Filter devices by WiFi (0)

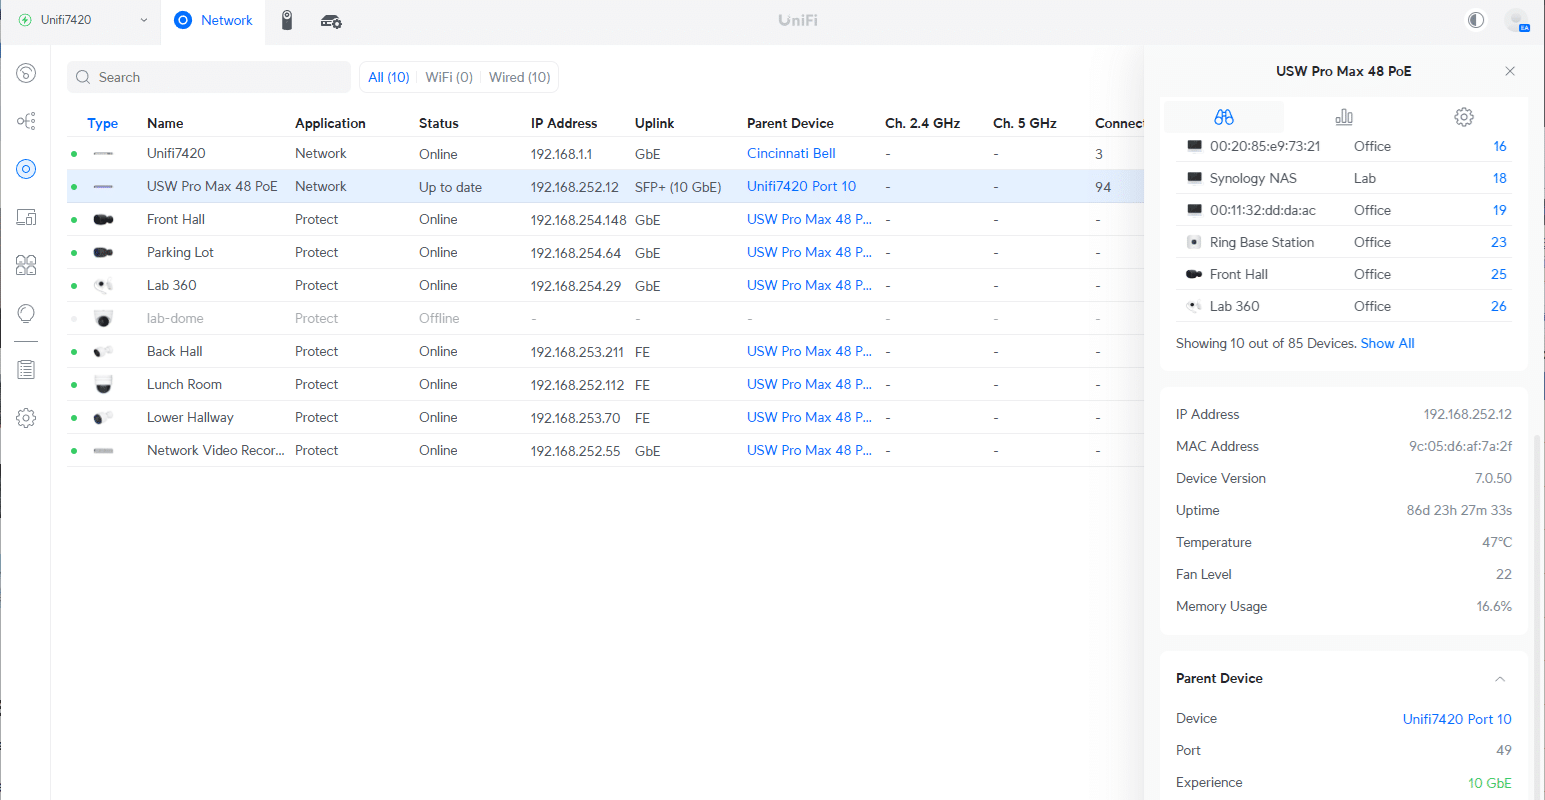point(449,77)
